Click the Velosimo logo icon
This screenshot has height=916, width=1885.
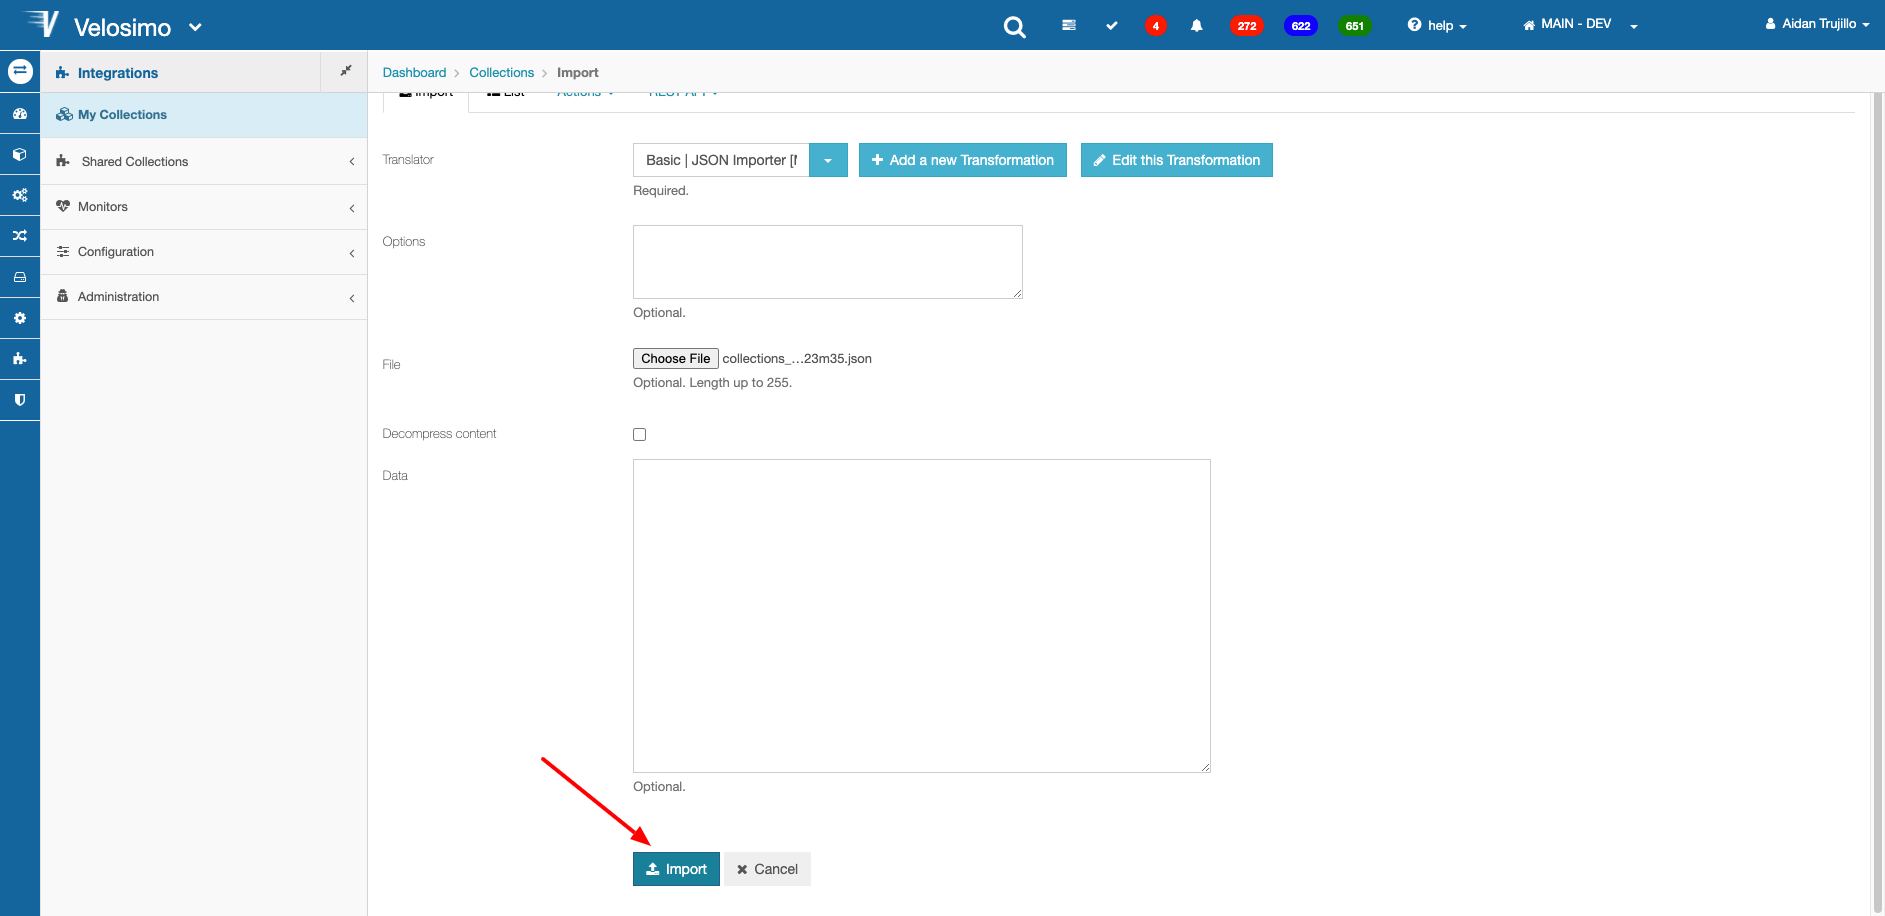43,24
